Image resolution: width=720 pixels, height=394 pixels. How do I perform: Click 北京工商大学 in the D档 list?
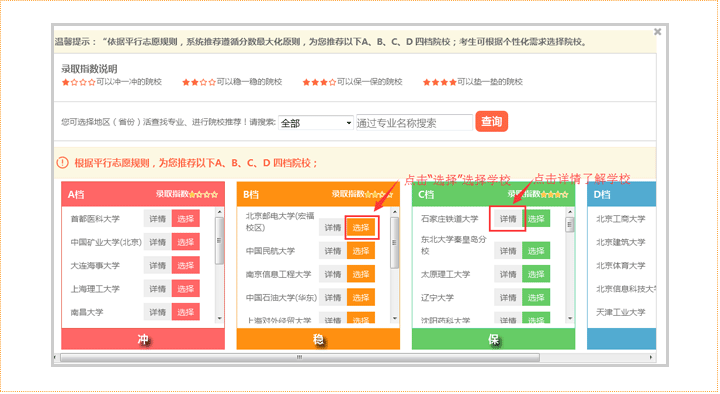click(620, 219)
